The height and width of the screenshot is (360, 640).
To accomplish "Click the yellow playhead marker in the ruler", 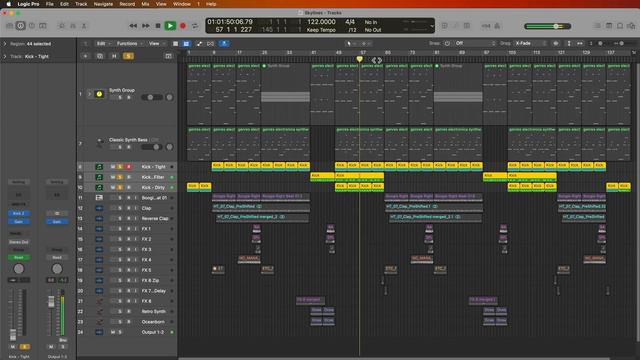I will [x=360, y=60].
